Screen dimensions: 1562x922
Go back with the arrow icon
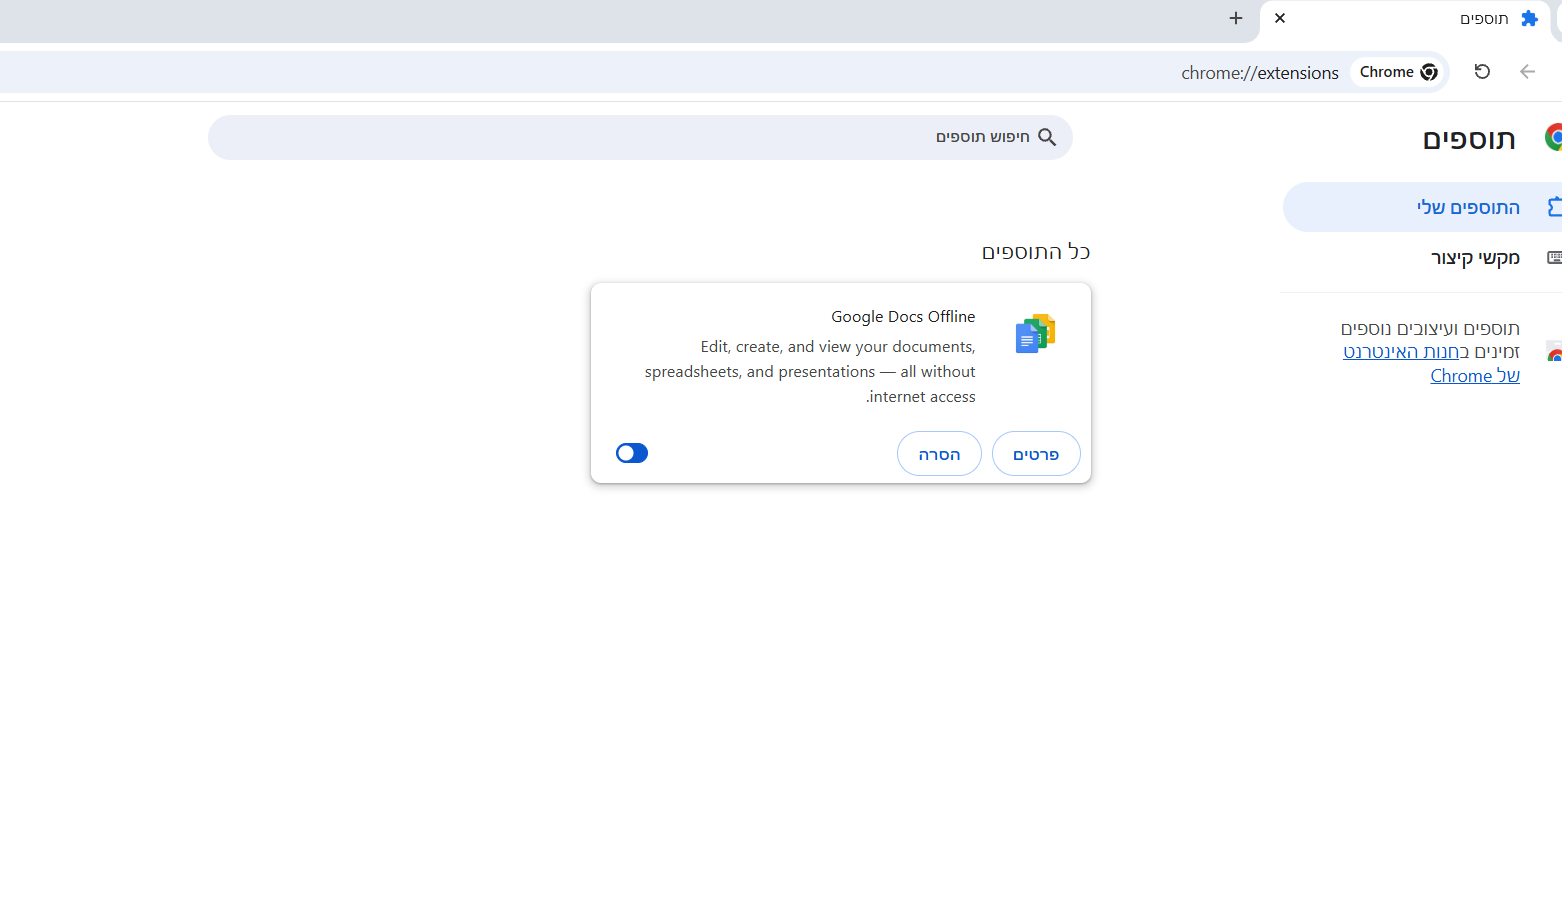pyautogui.click(x=1527, y=71)
